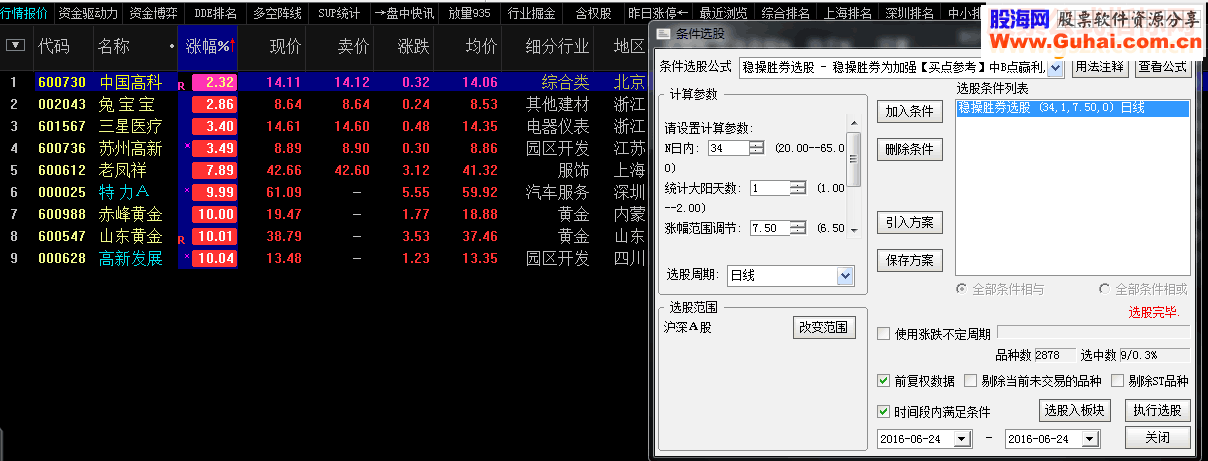Select 稳操胜券选股 entry in 选股条件列表
This screenshot has height=461, width=1208.
click(1072, 108)
